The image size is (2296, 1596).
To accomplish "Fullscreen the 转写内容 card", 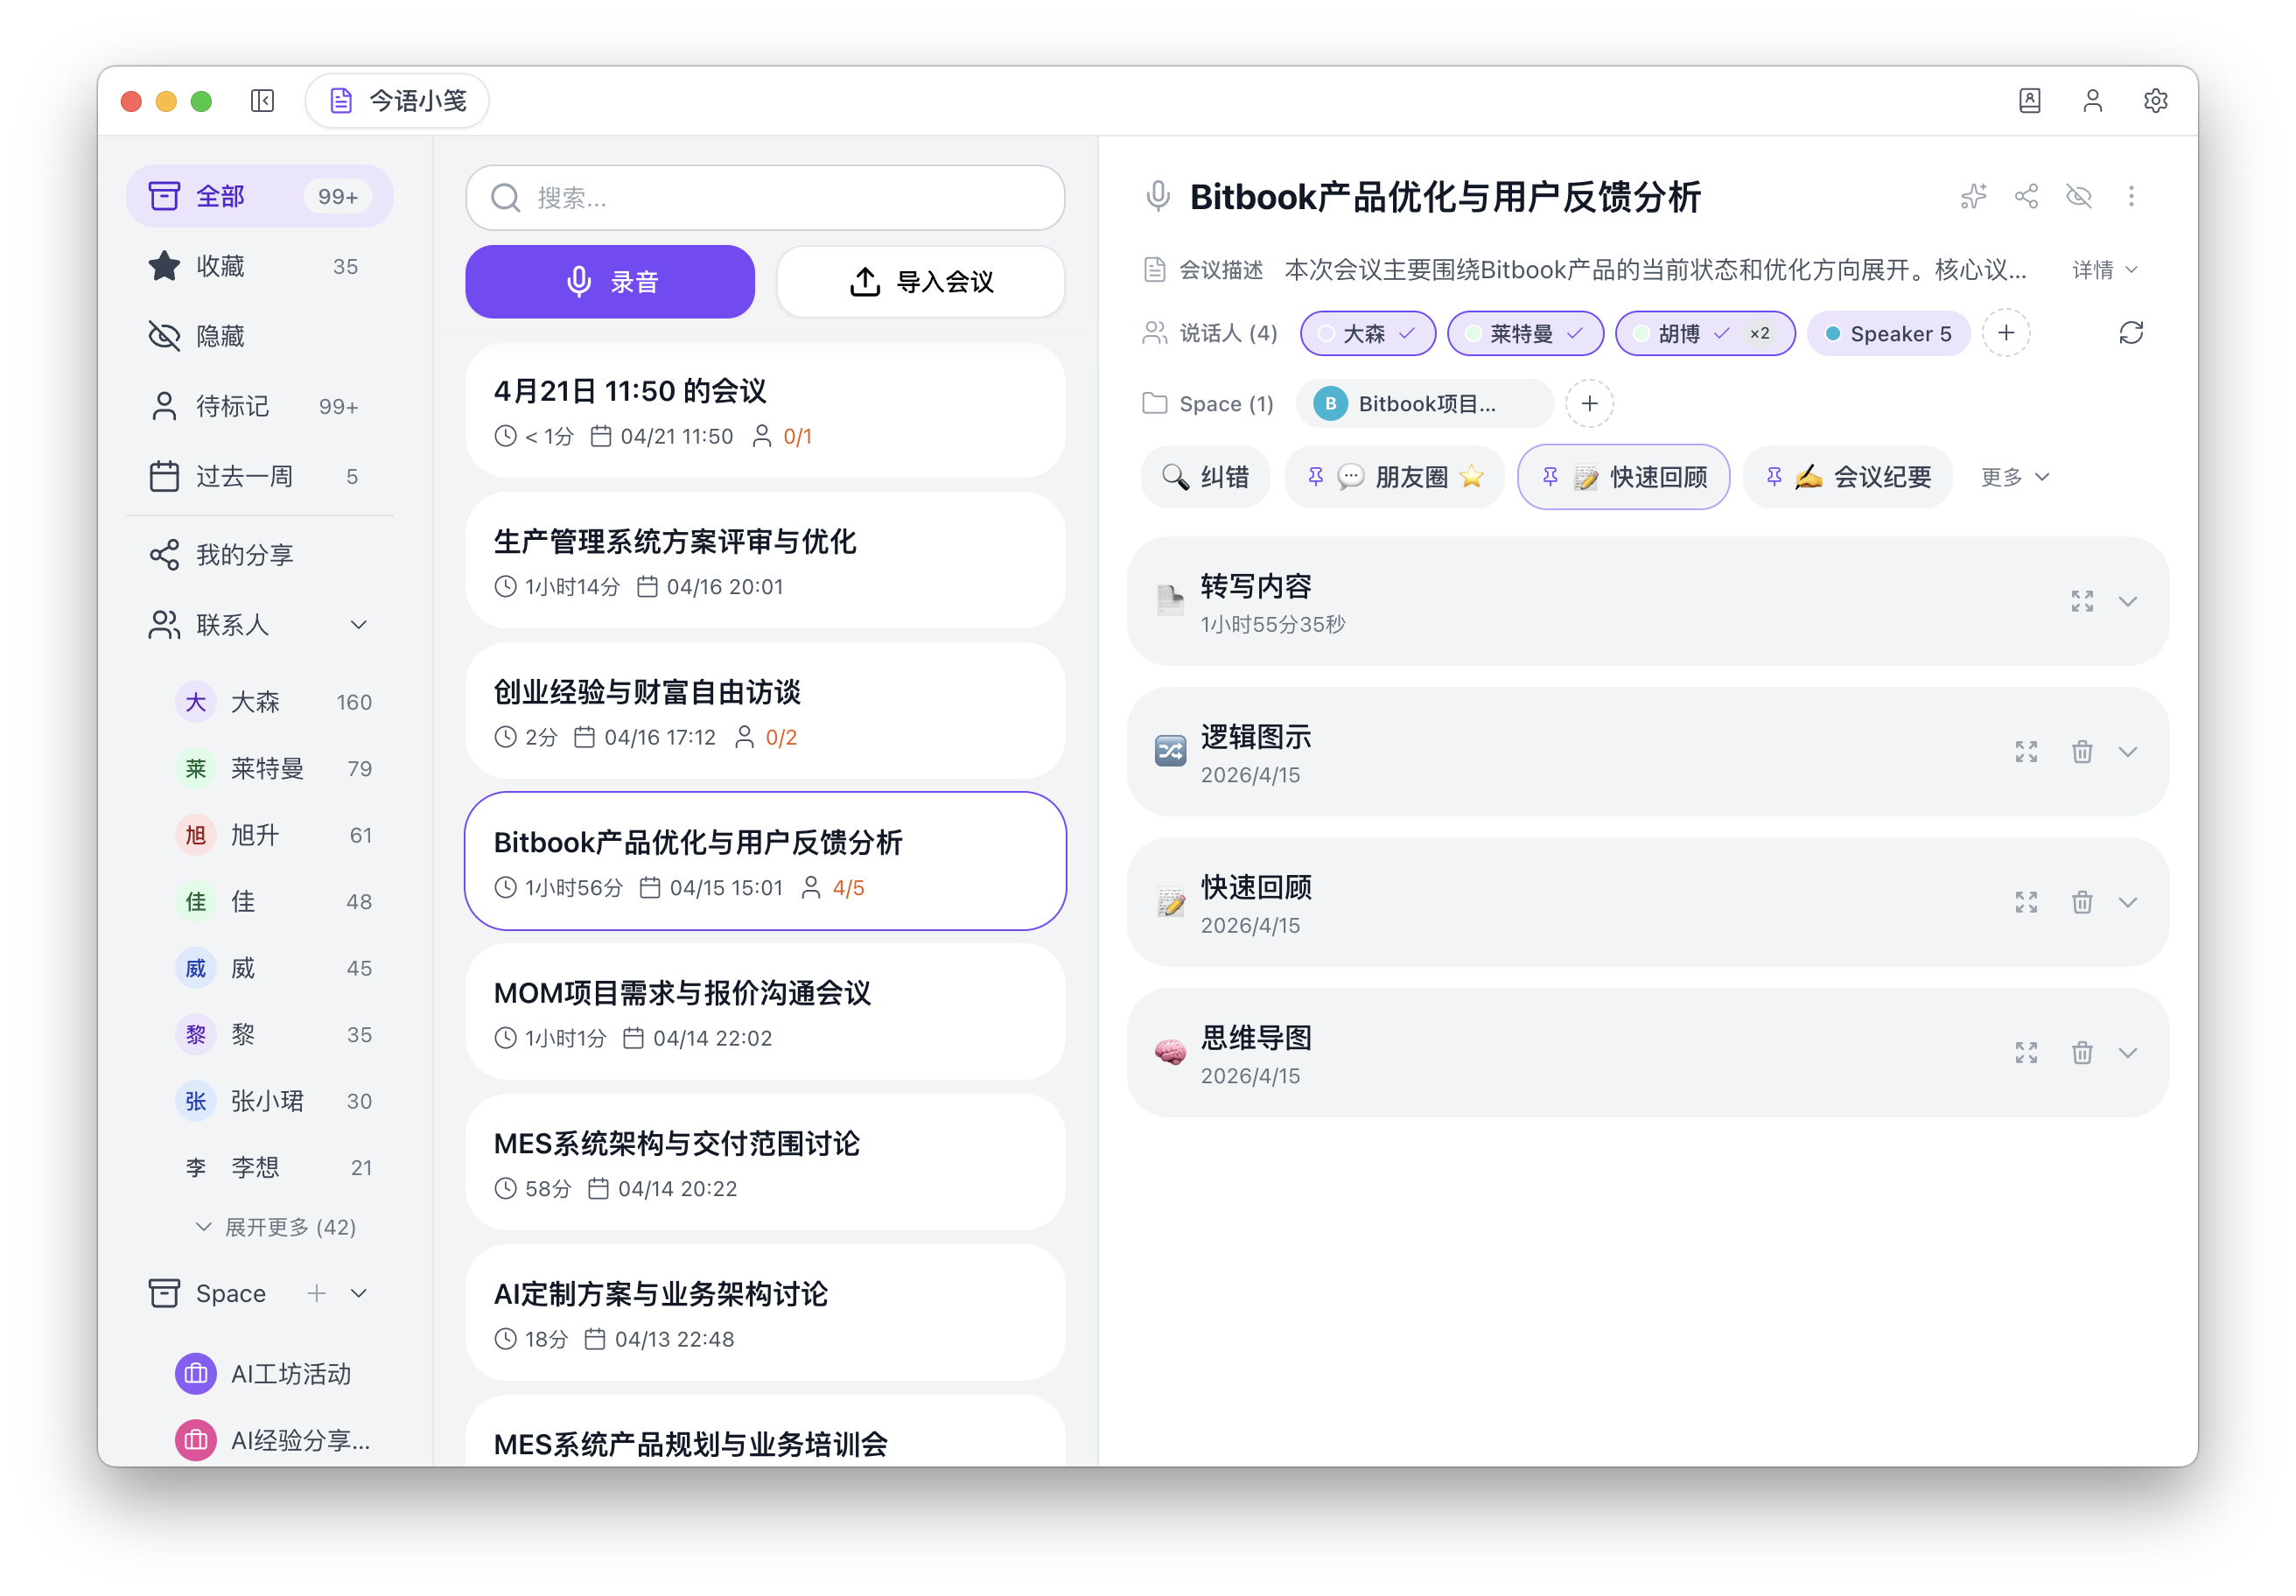I will (2082, 601).
